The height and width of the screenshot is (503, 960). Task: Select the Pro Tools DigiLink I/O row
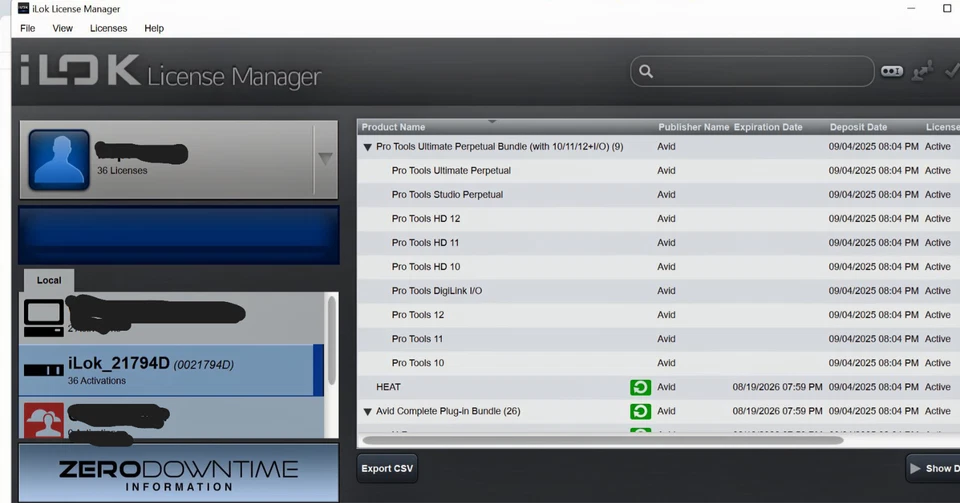[658, 291]
